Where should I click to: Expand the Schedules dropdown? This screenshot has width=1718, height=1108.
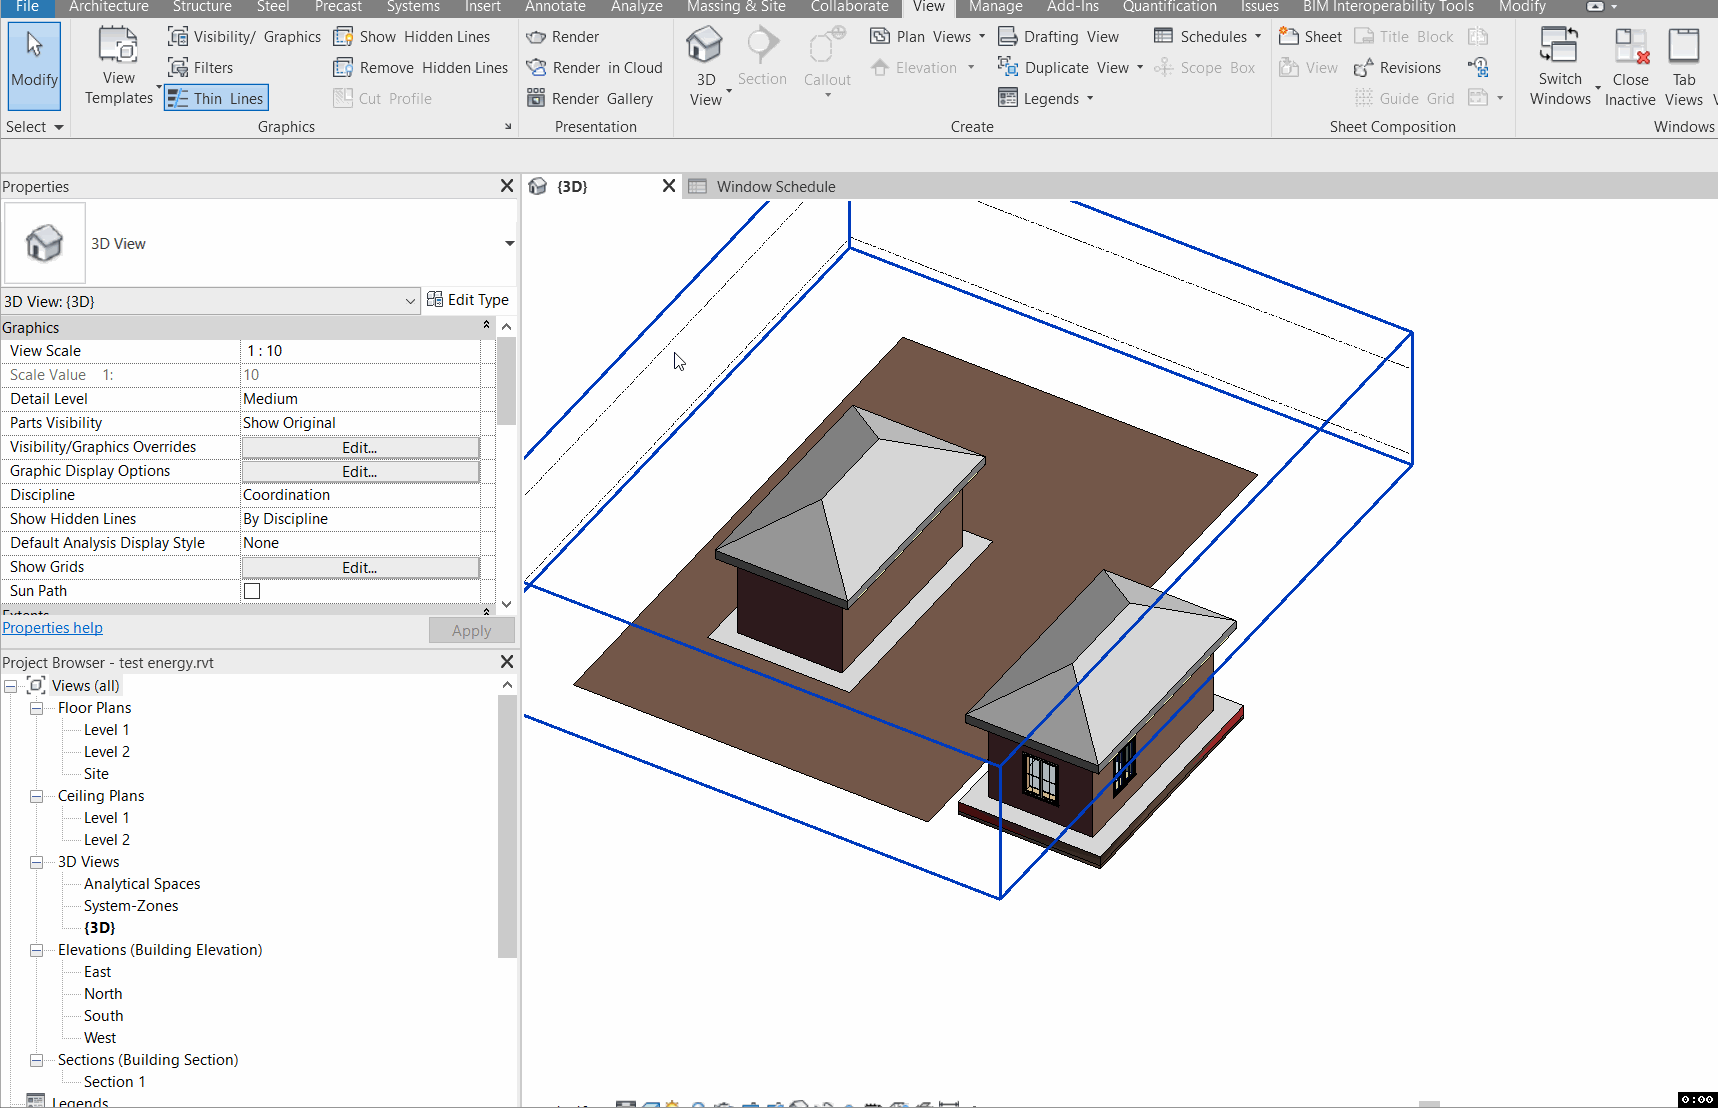pos(1257,37)
